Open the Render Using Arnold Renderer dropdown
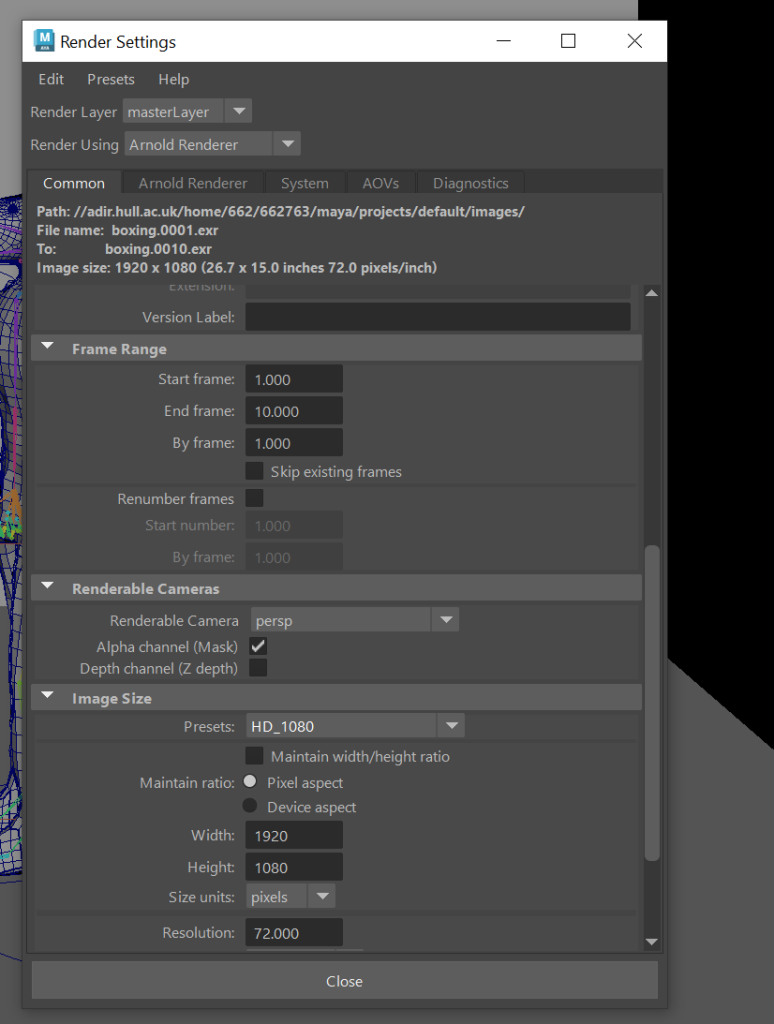774x1024 pixels. click(x=212, y=144)
